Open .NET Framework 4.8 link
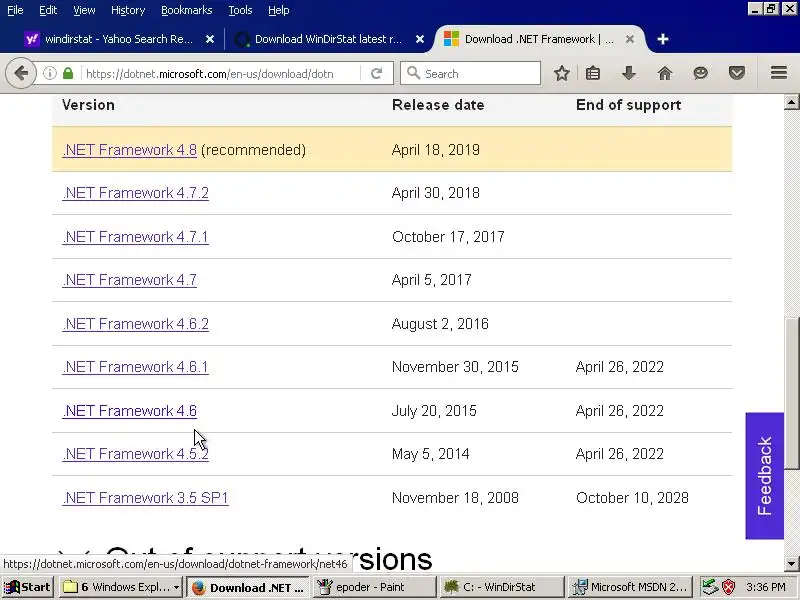Image resolution: width=800 pixels, height=600 pixels. (130, 150)
